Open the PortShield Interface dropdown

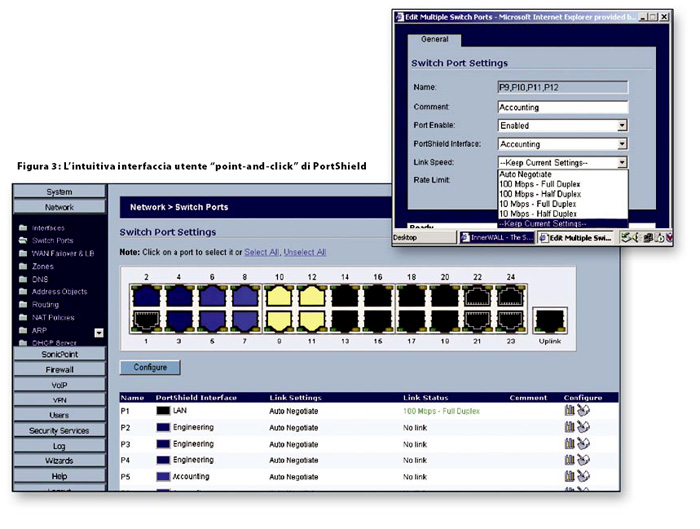[x=562, y=144]
